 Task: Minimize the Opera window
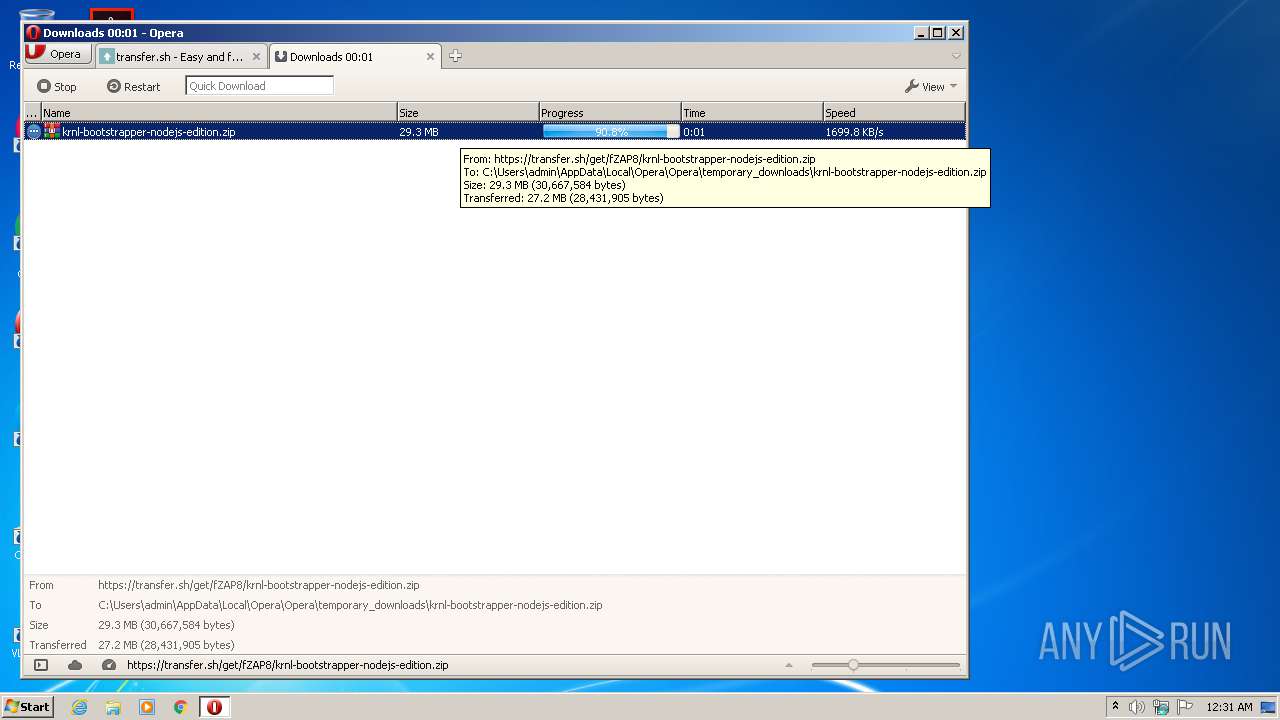(x=920, y=33)
